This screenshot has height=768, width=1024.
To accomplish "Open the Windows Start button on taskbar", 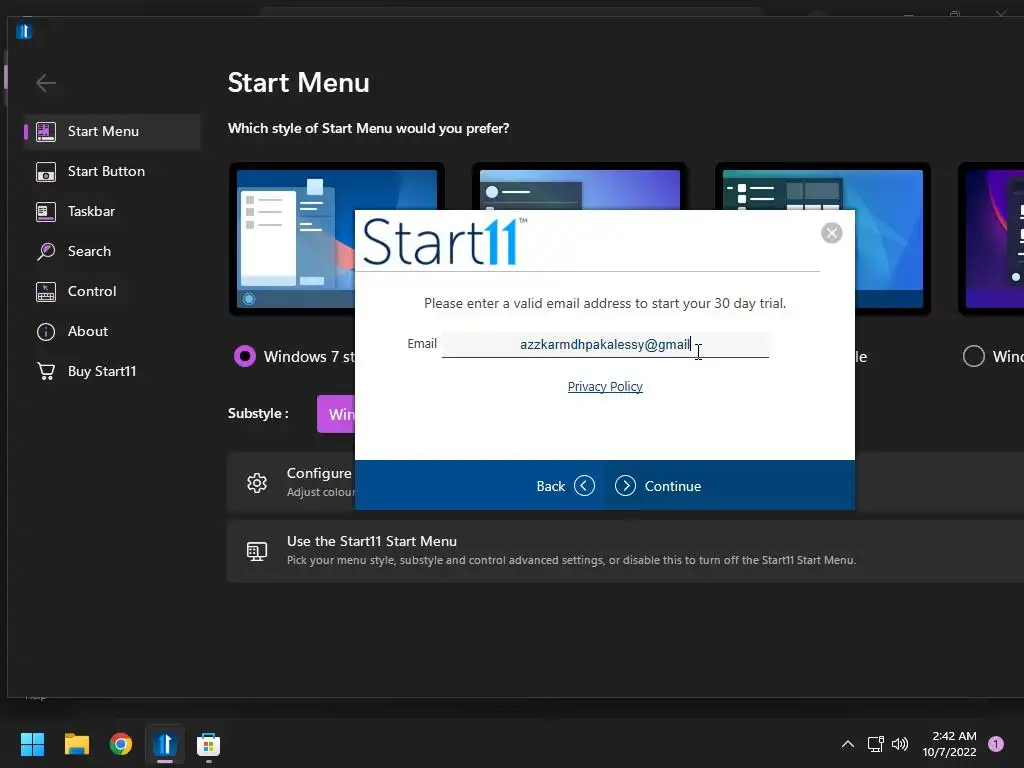I will tap(32, 744).
